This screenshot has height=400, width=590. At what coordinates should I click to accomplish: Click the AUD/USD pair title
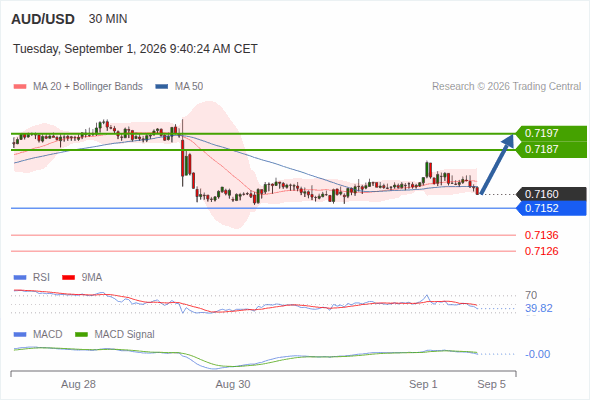coord(43,19)
